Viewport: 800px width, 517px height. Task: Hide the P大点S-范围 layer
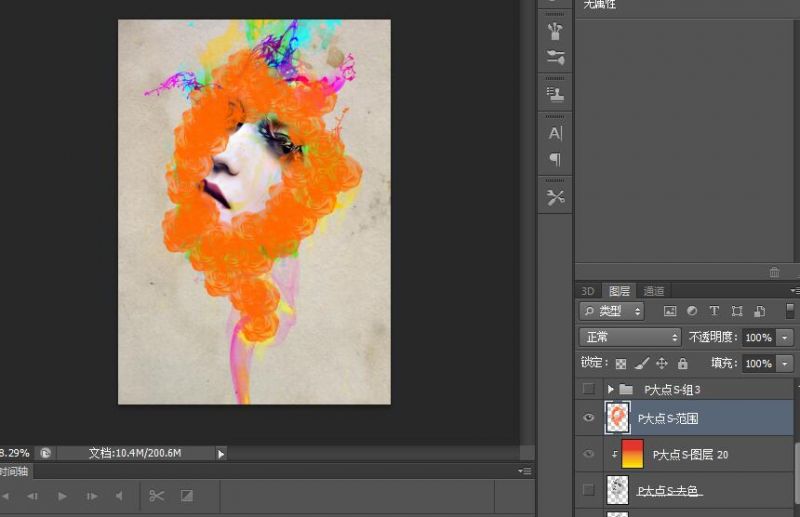point(588,418)
